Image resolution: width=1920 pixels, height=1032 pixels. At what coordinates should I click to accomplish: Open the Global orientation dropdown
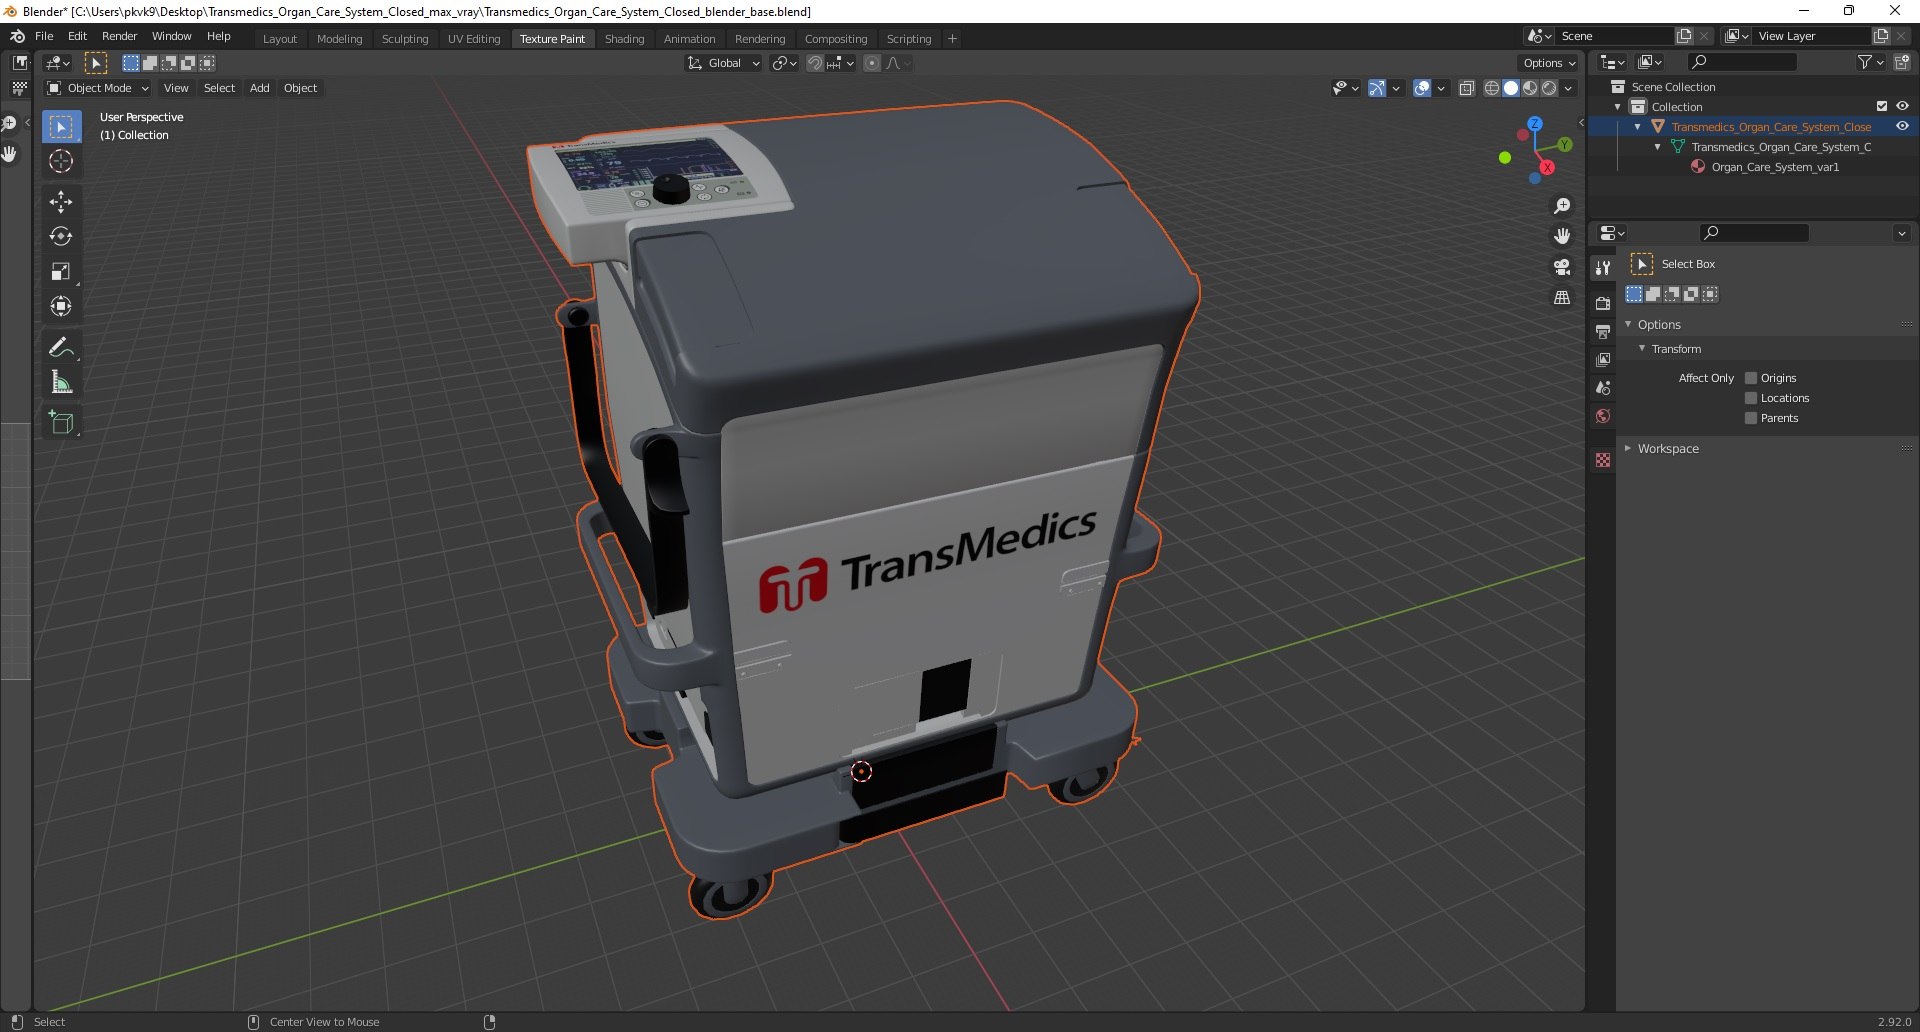[723, 63]
